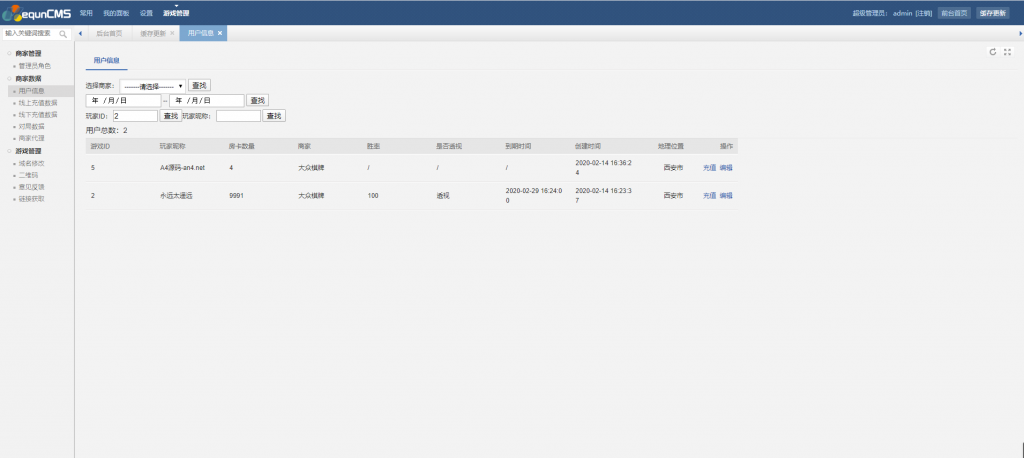Viewport: 1024px width, 458px height.
Task: Click the refresh page icon
Action: (992, 52)
